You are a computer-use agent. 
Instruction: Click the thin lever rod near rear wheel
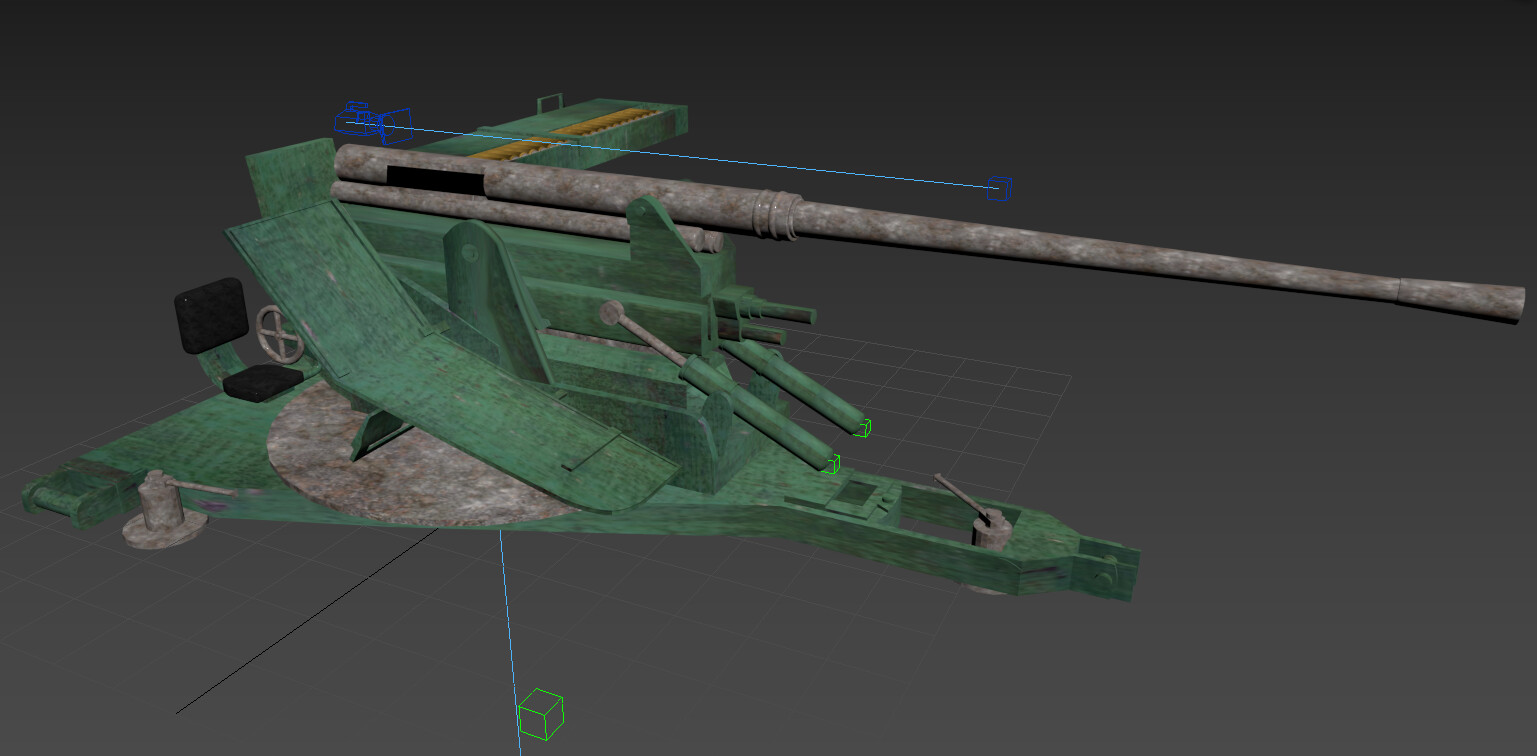(x=961, y=494)
